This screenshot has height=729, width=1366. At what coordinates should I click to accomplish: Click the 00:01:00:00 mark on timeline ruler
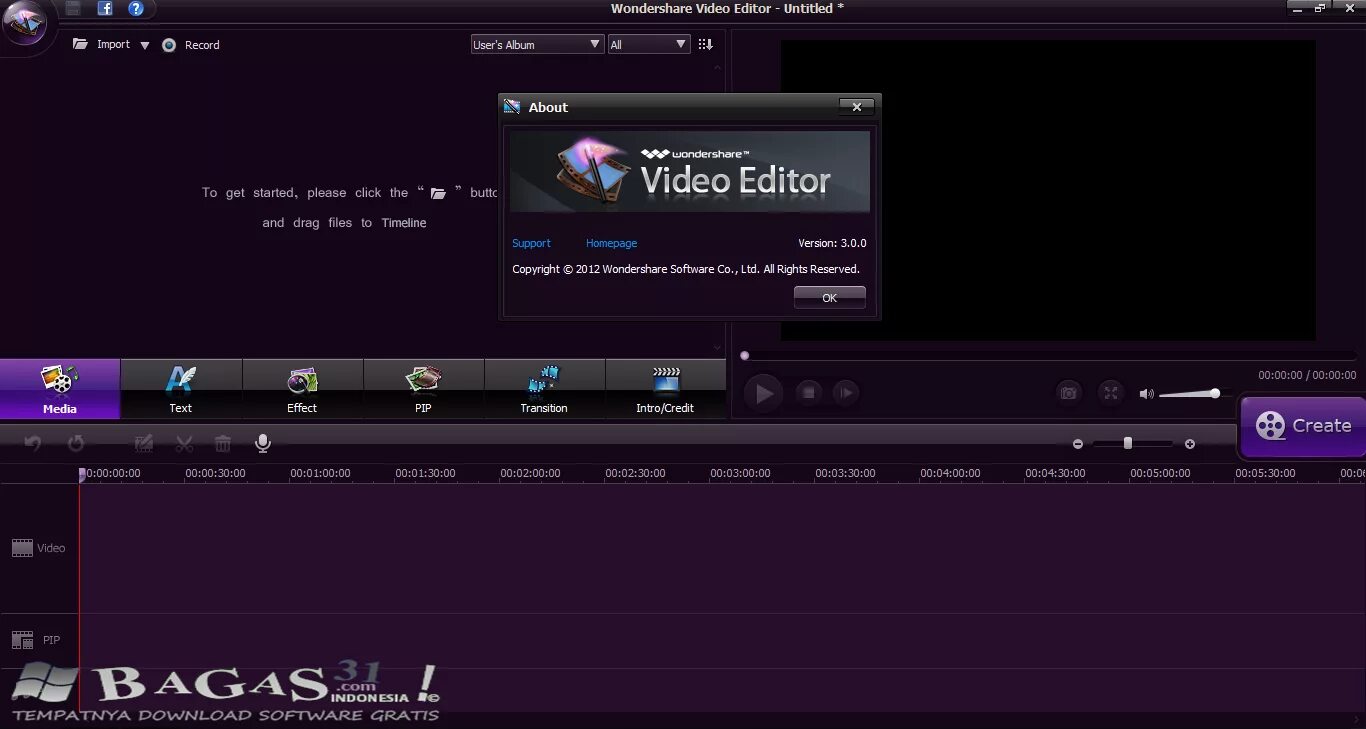pos(320,473)
